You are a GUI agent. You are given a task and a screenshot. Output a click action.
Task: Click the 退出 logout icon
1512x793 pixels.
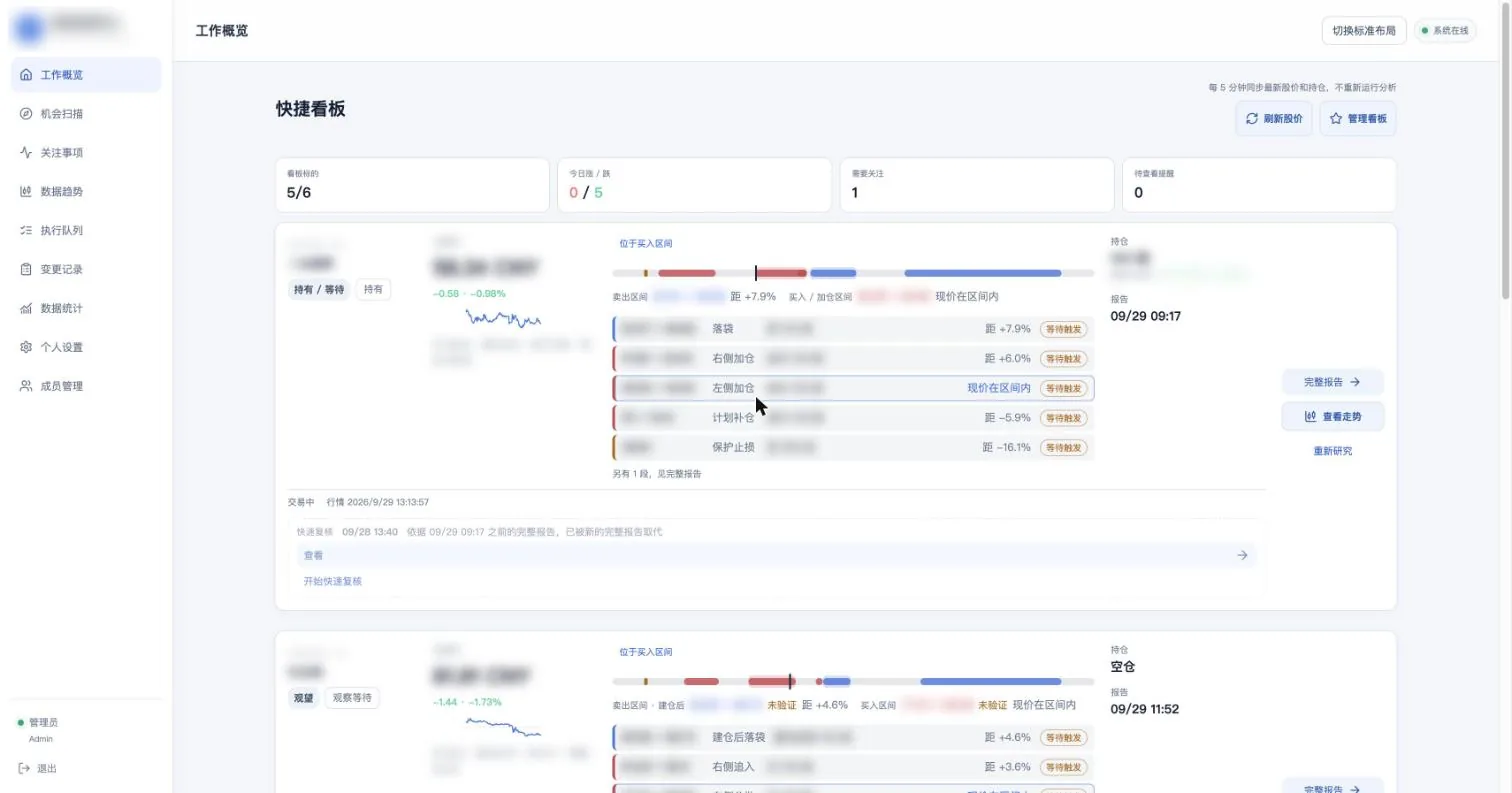coord(24,769)
